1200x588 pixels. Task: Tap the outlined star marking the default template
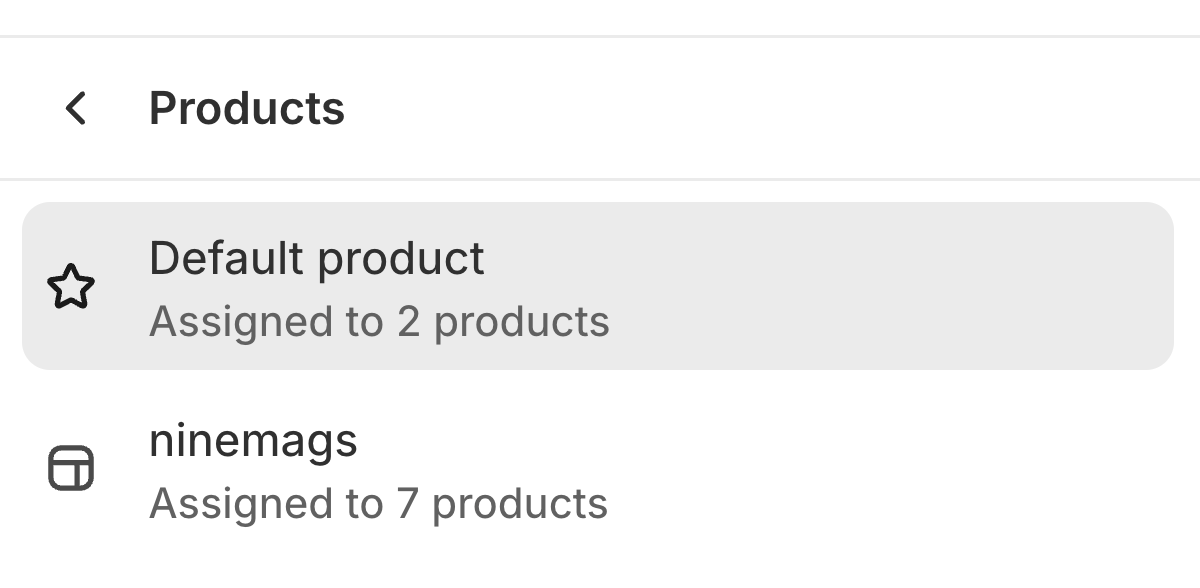tap(71, 289)
